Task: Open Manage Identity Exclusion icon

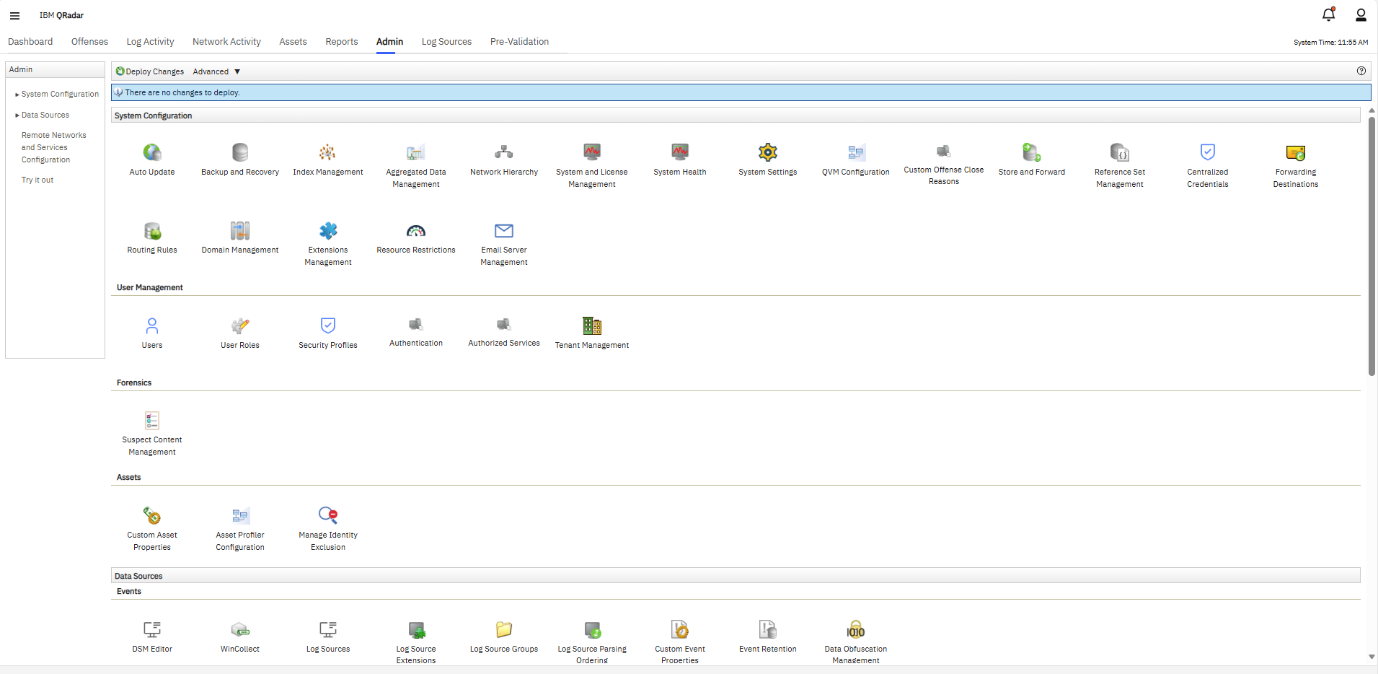Action: point(328,516)
